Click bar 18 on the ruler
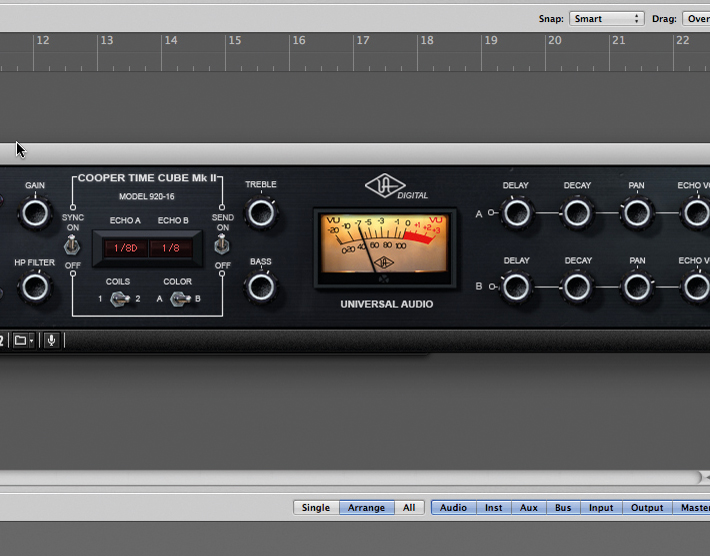Screen dimensions: 710x556 pyautogui.click(x=427, y=40)
